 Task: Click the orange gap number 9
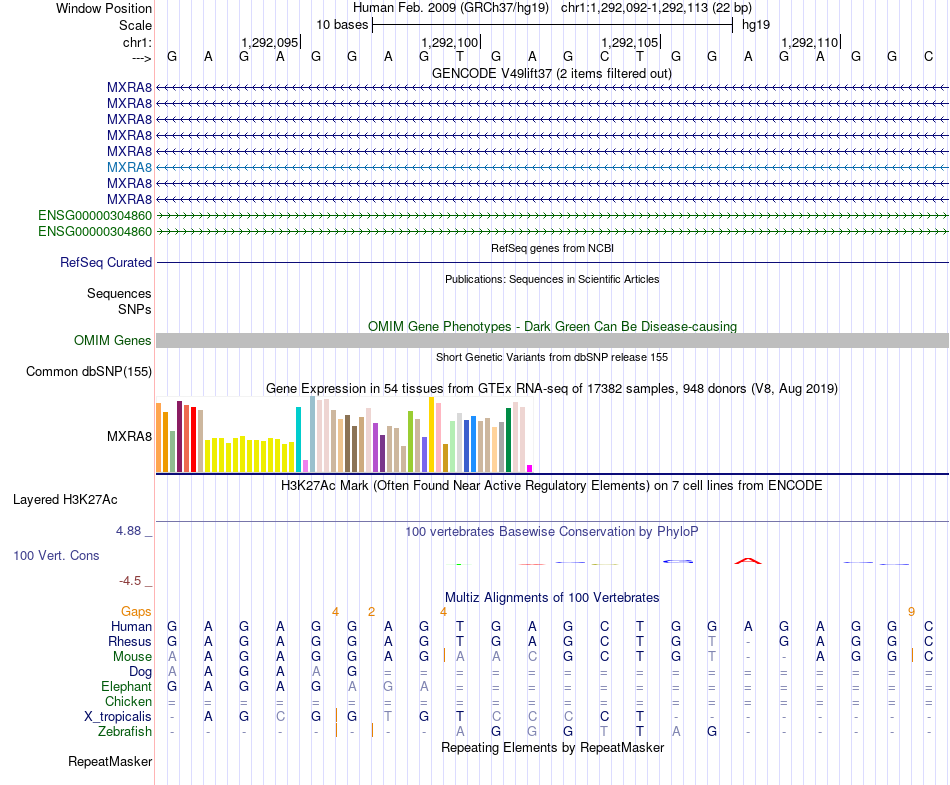911,612
